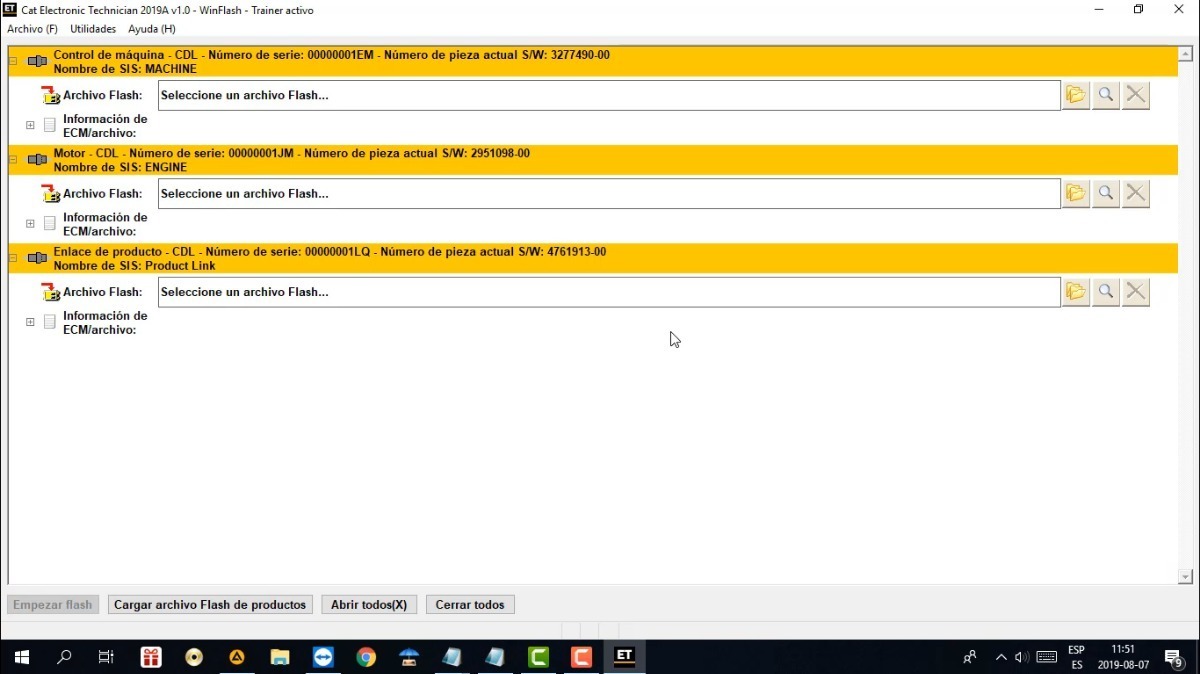Expand Información de ECM/archivo under Enlace de producto
Image resolution: width=1200 pixels, height=674 pixels.
(x=30, y=322)
